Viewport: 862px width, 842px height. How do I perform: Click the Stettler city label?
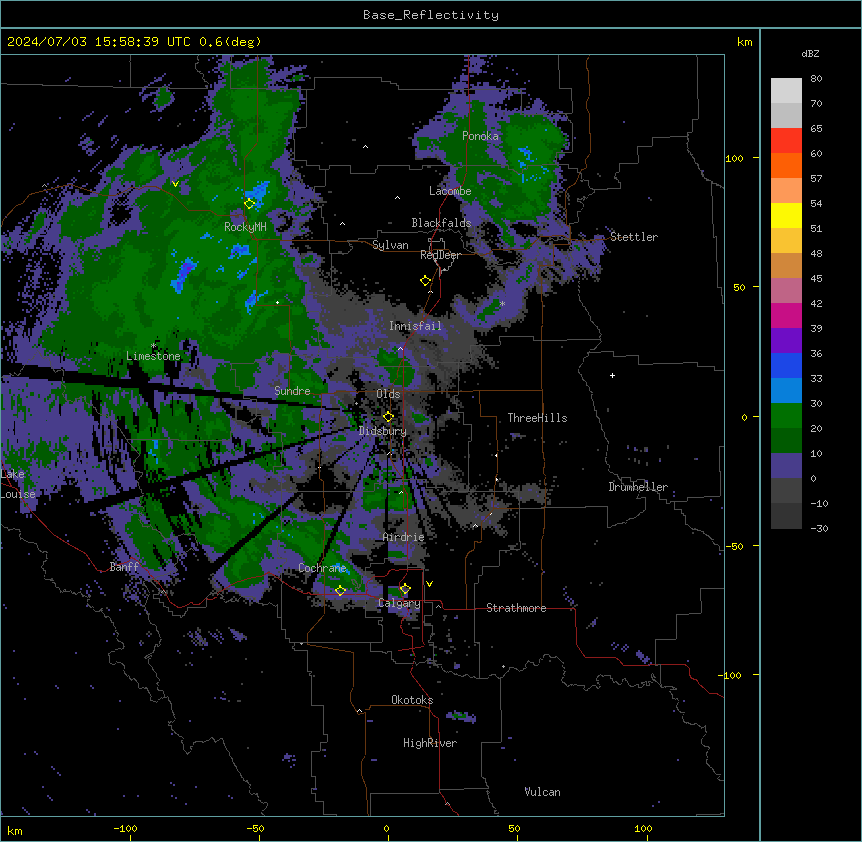coord(634,237)
